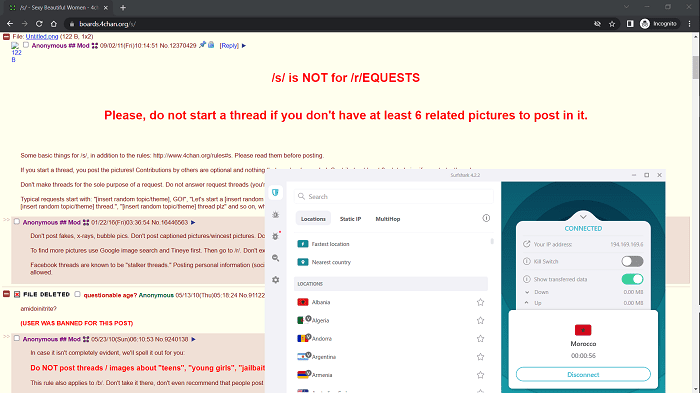700x393 pixels.
Task: Check the box for post No.12370429
Action: point(26,45)
